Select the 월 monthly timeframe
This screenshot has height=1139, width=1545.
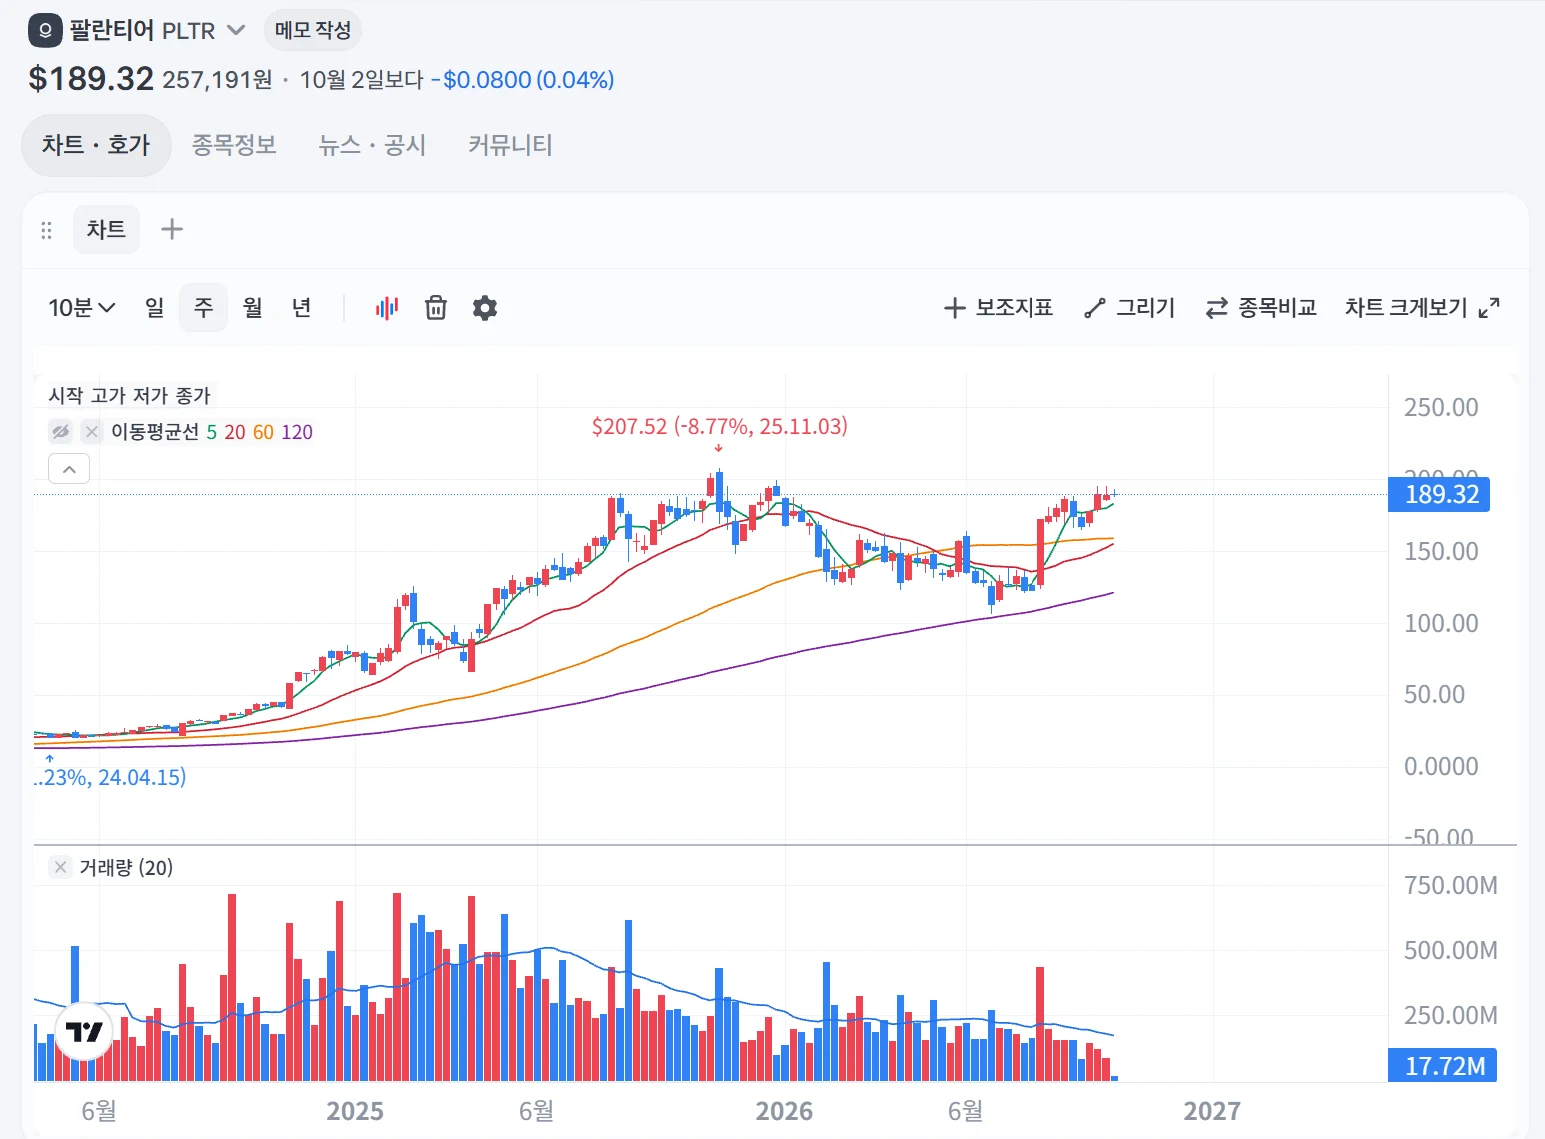point(253,308)
